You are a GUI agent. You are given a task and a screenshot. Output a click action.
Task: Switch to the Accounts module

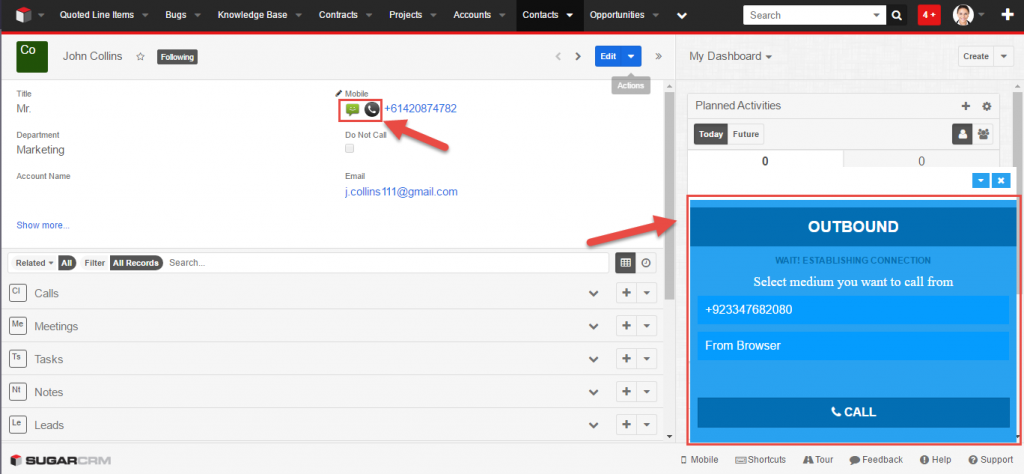click(472, 14)
